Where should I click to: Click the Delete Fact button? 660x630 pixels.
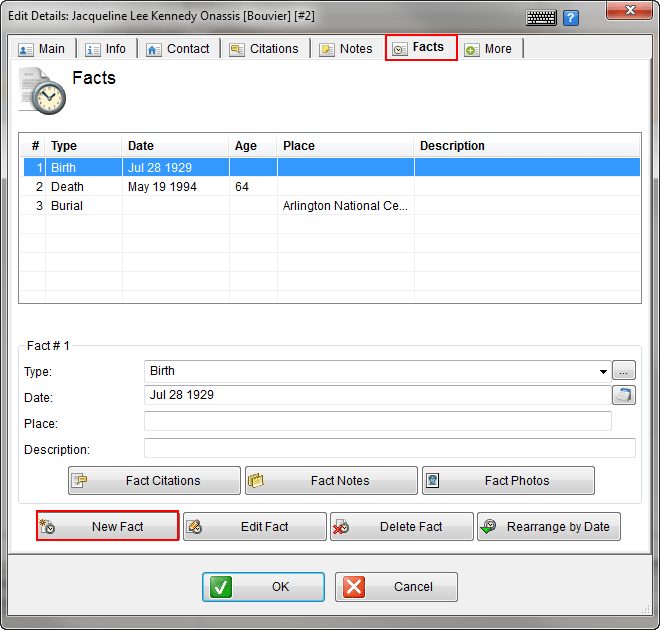coord(402,526)
